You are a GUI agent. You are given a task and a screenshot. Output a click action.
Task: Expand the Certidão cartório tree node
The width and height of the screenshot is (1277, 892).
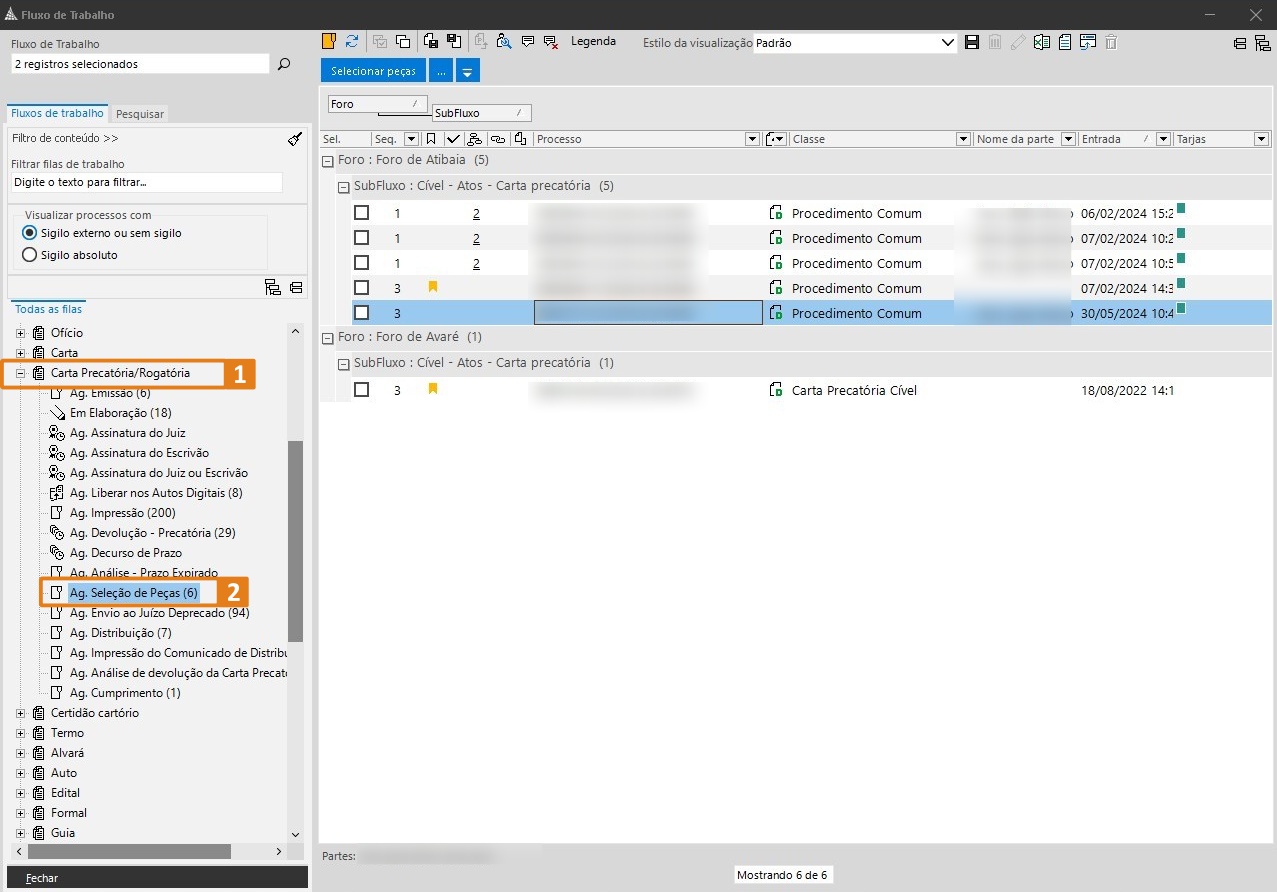point(21,713)
